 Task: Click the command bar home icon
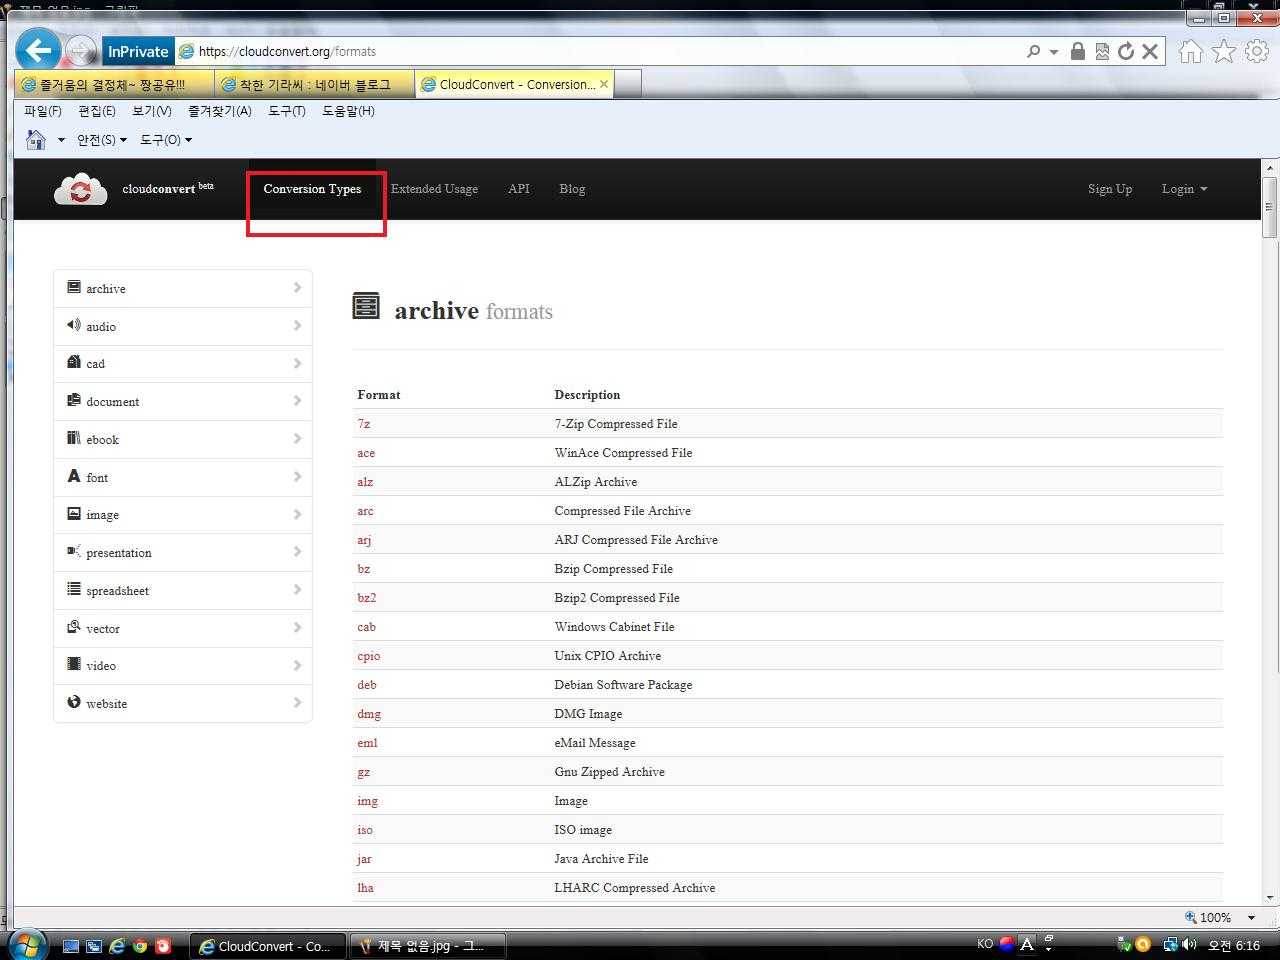36,139
